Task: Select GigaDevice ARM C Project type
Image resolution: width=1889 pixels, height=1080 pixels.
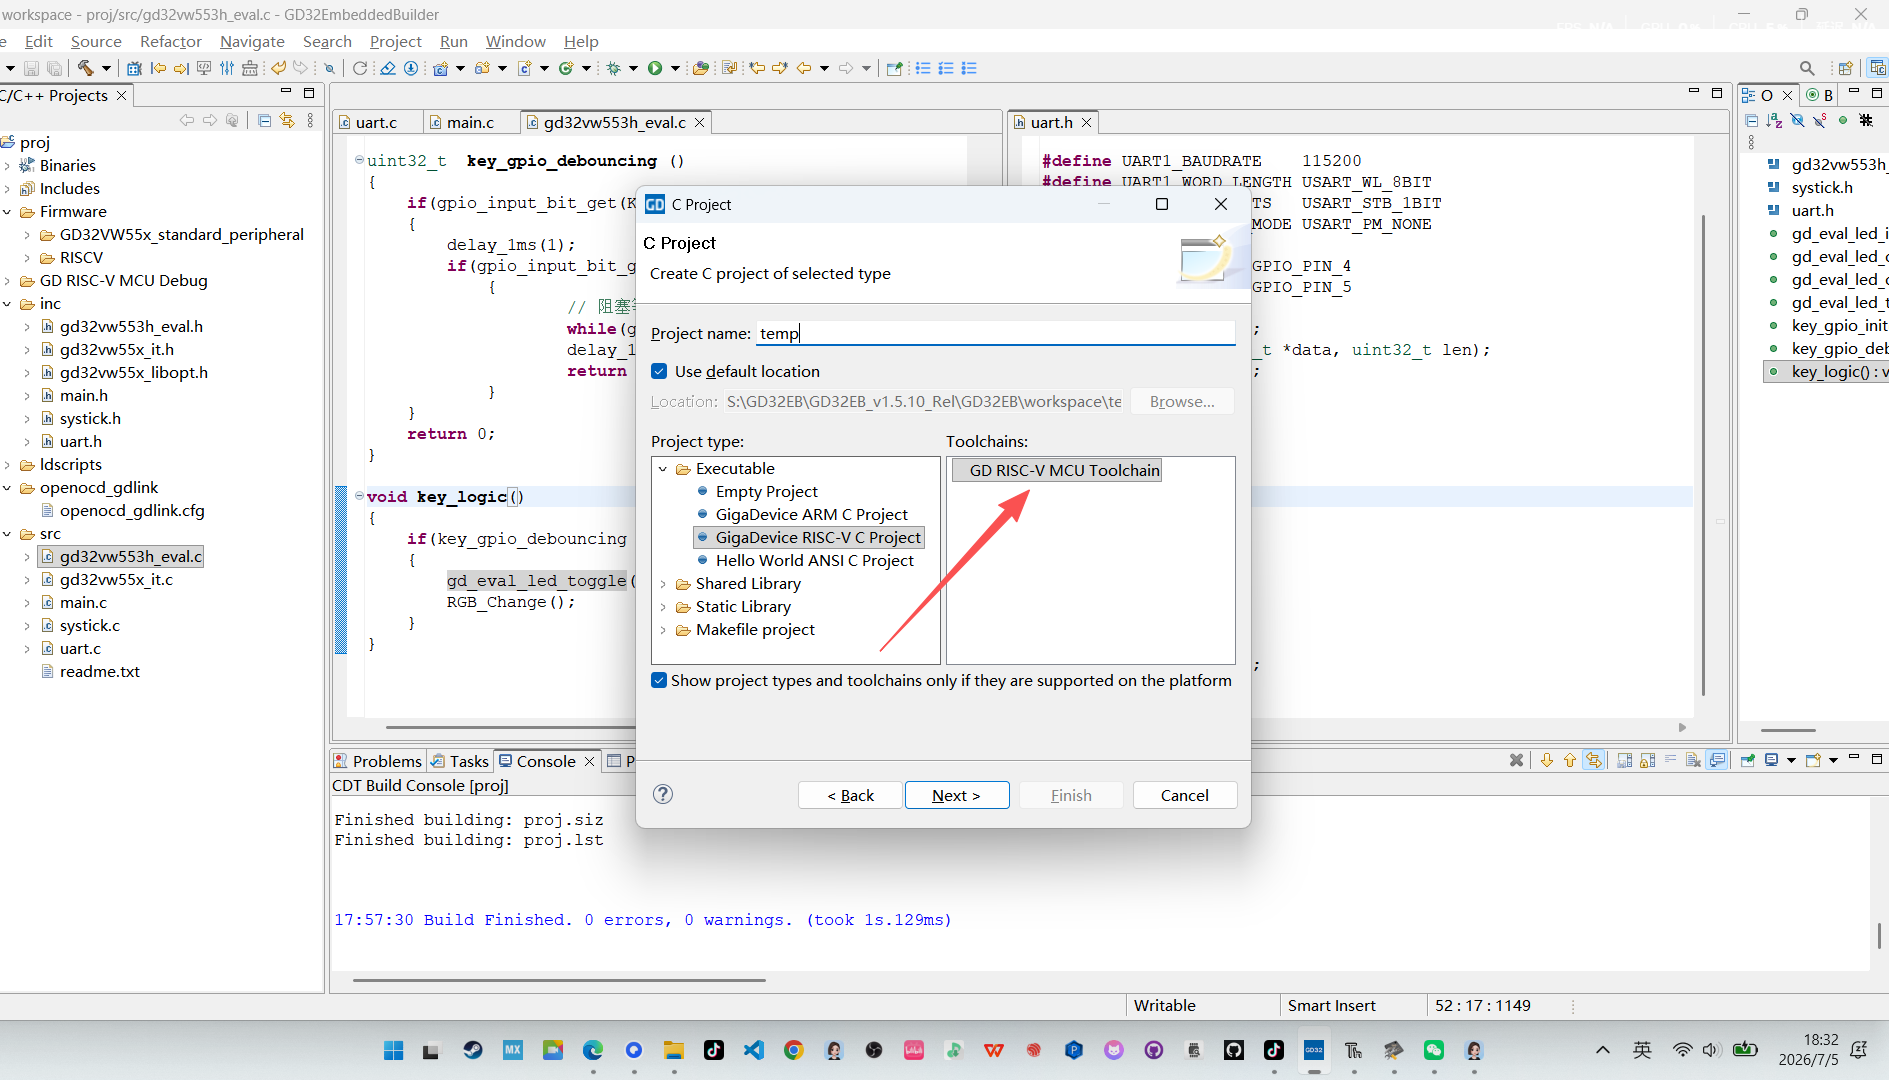Action: (x=811, y=515)
